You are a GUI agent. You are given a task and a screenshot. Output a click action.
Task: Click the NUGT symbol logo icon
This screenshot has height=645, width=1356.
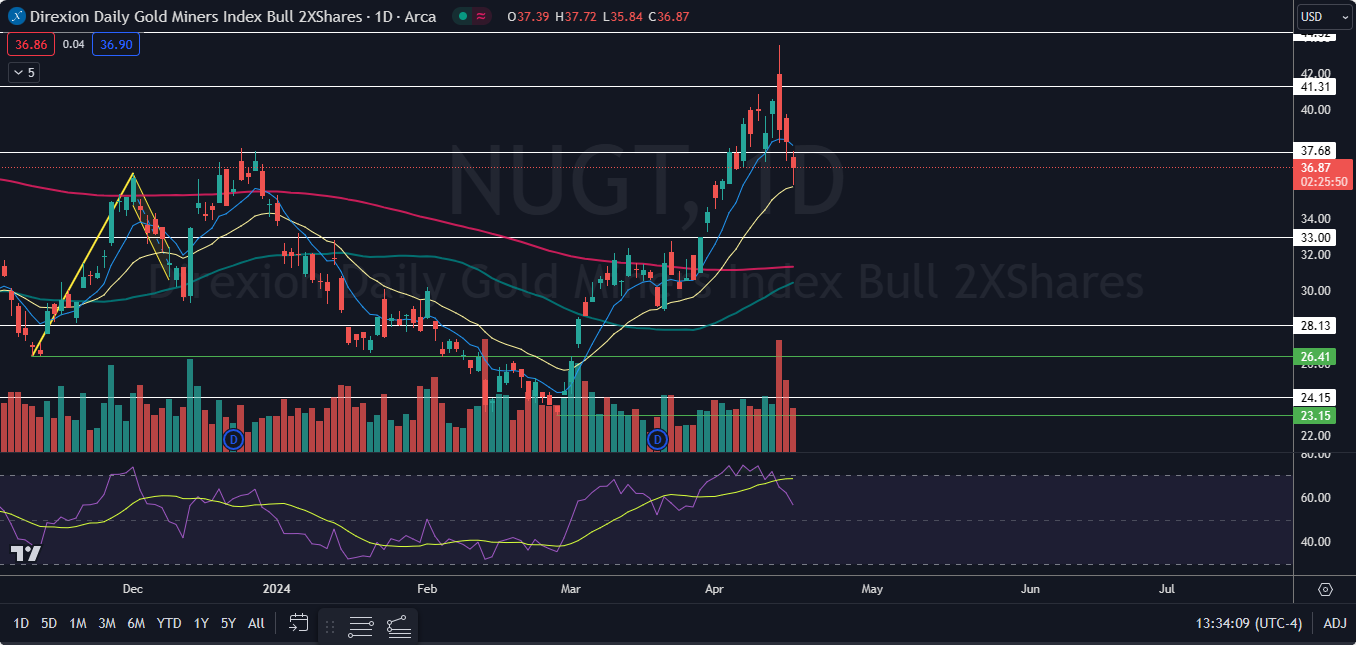point(16,16)
